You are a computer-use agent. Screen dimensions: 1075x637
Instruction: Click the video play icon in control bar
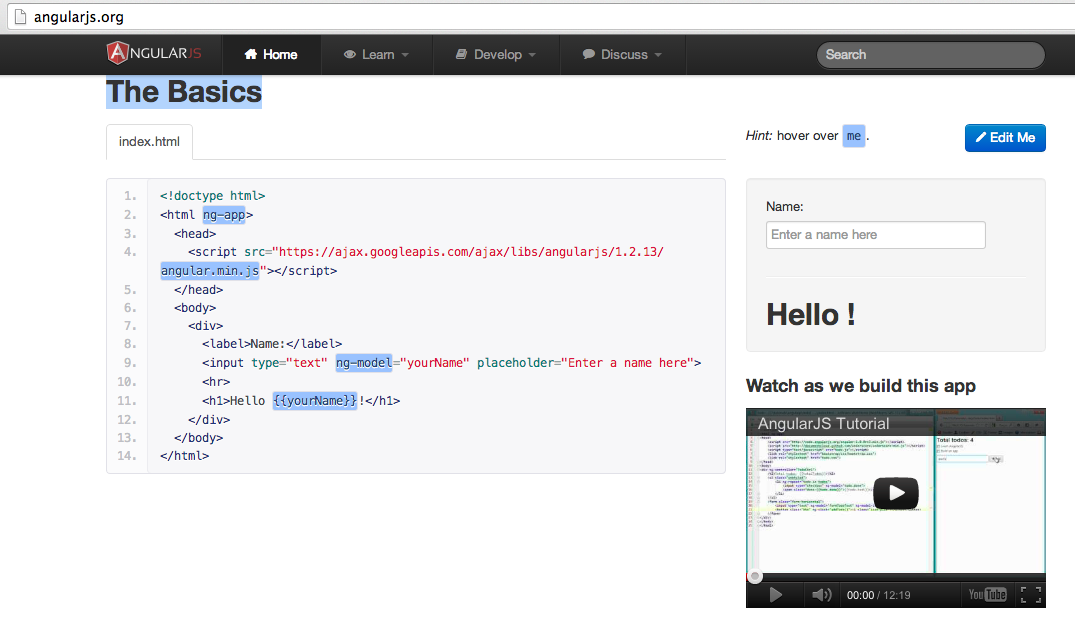(x=776, y=595)
